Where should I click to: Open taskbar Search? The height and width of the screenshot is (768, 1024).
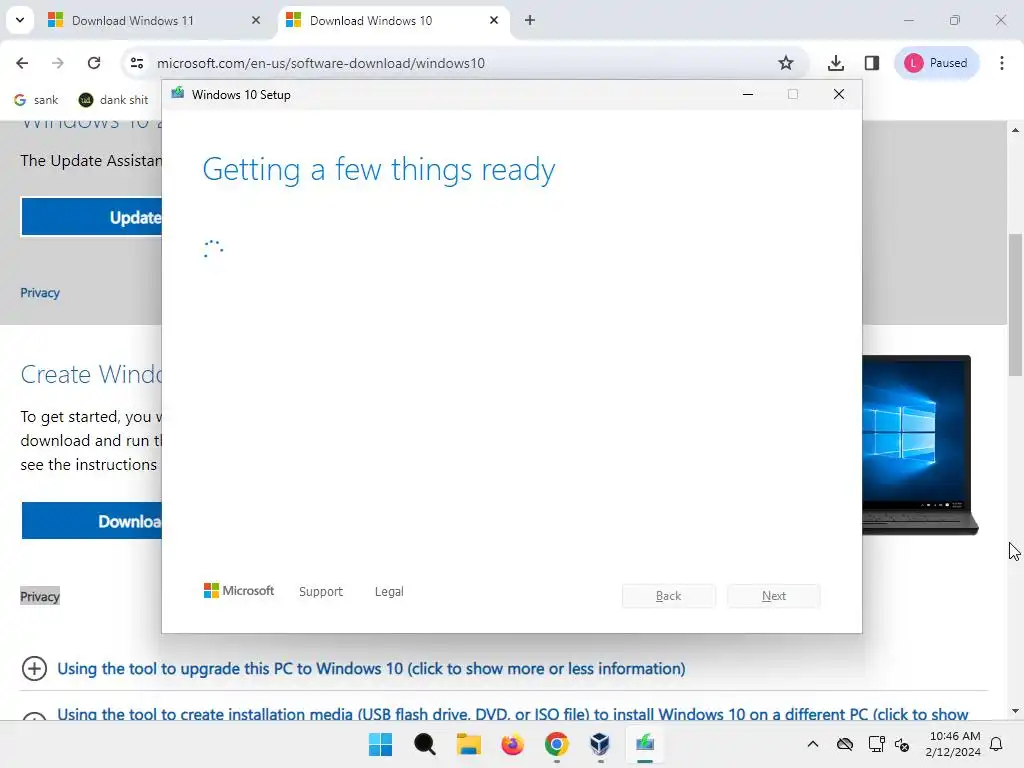click(x=424, y=744)
